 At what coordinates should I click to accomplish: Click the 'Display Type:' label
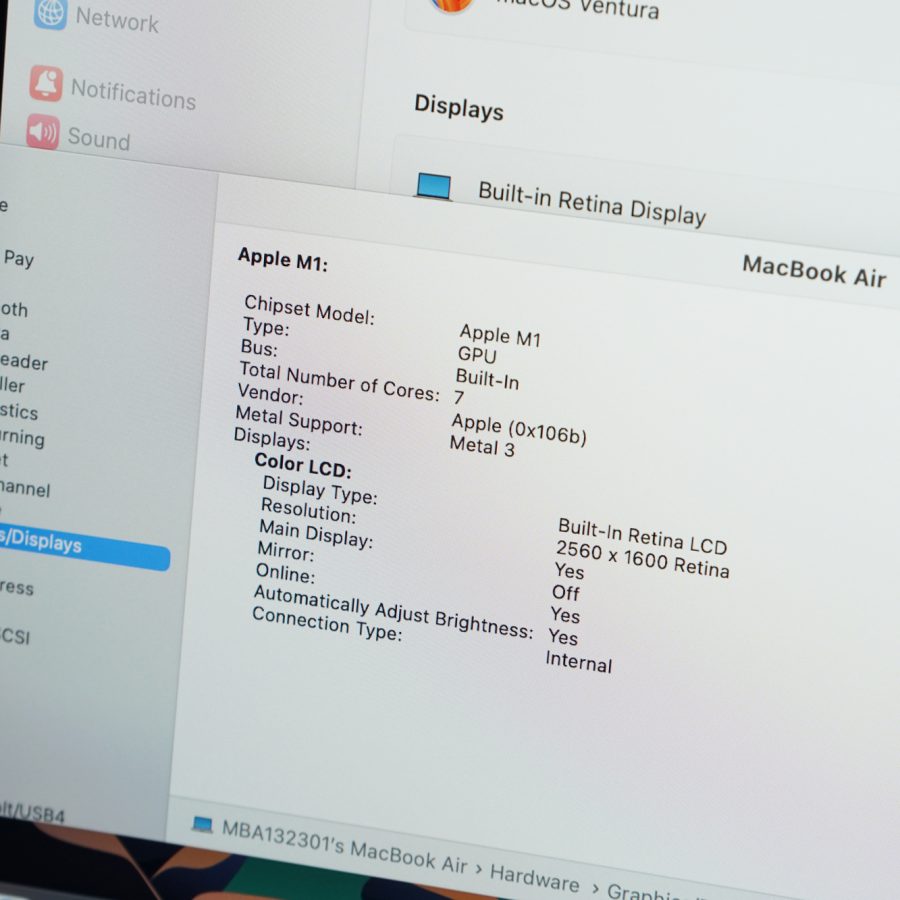click(x=320, y=490)
